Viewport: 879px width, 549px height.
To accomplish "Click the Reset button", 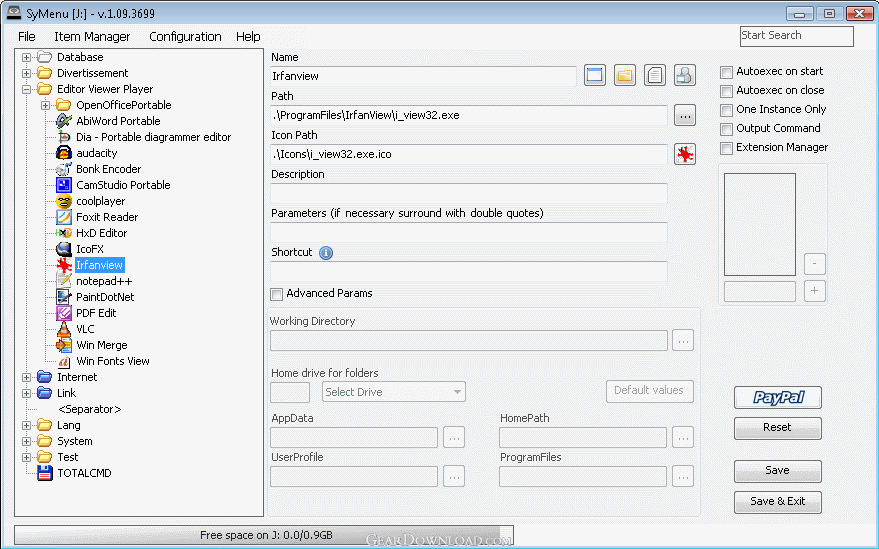I will pos(778,428).
